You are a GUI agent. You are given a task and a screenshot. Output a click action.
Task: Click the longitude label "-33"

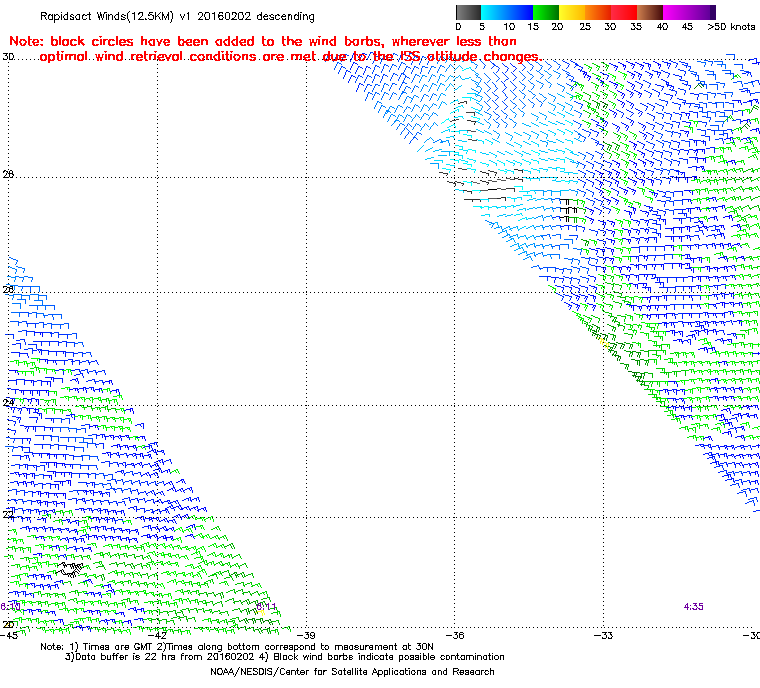tap(603, 635)
